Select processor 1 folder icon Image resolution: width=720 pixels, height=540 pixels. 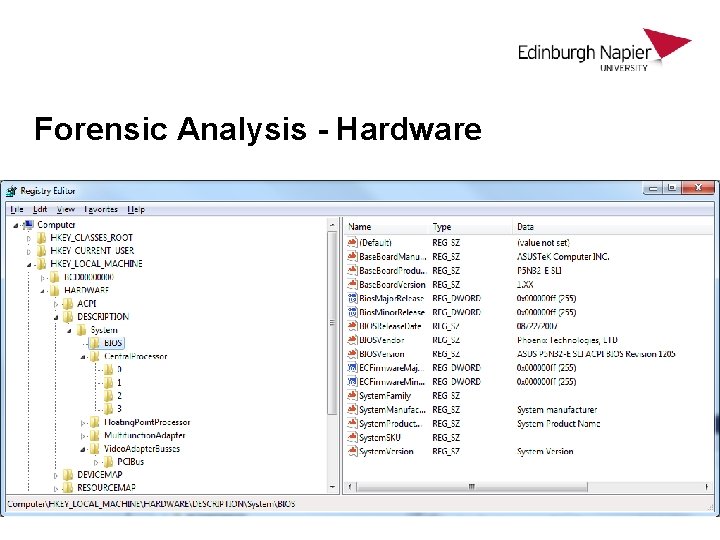[108, 382]
